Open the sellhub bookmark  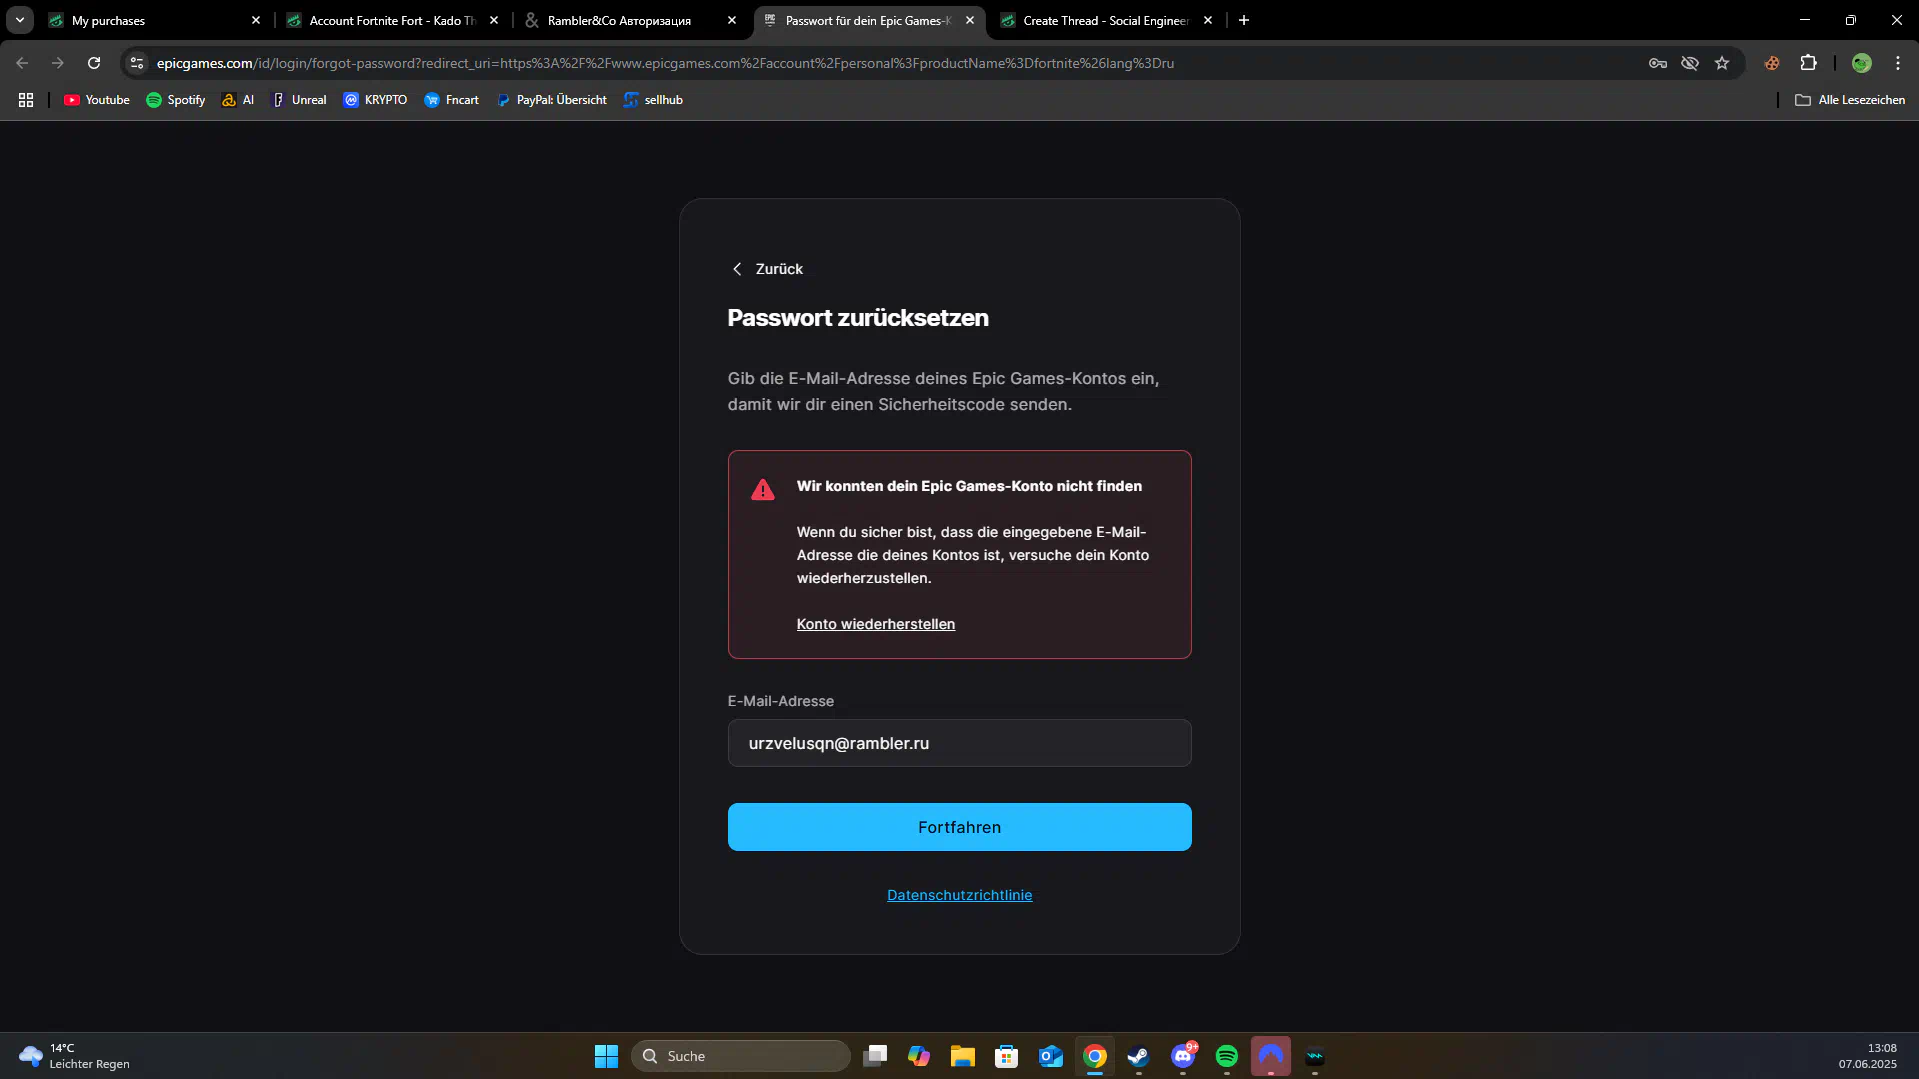point(653,100)
